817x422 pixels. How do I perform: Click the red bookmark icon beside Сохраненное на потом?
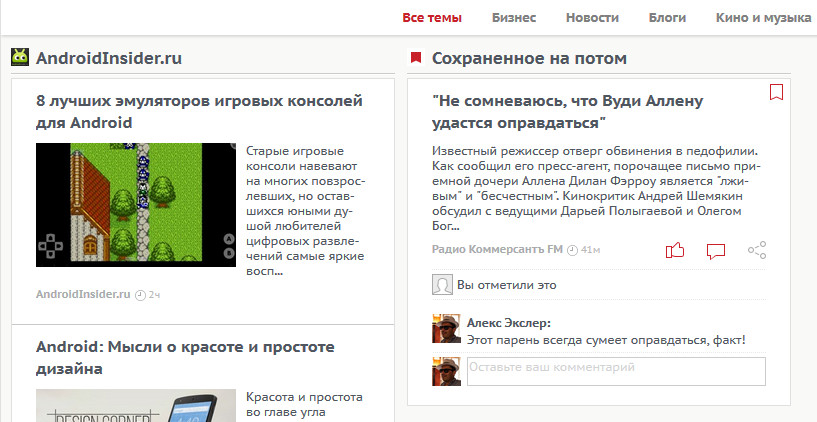click(x=416, y=59)
